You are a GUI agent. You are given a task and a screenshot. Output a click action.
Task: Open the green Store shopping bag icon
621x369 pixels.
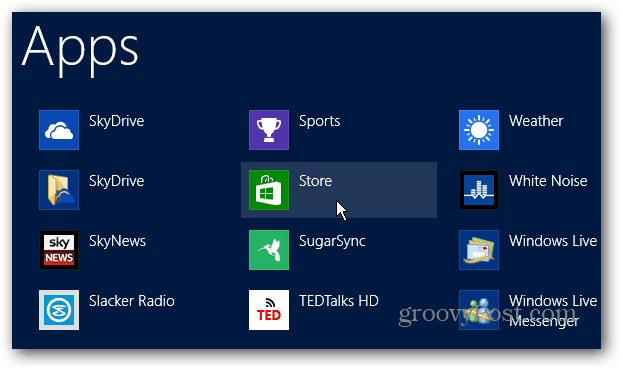[x=269, y=190]
